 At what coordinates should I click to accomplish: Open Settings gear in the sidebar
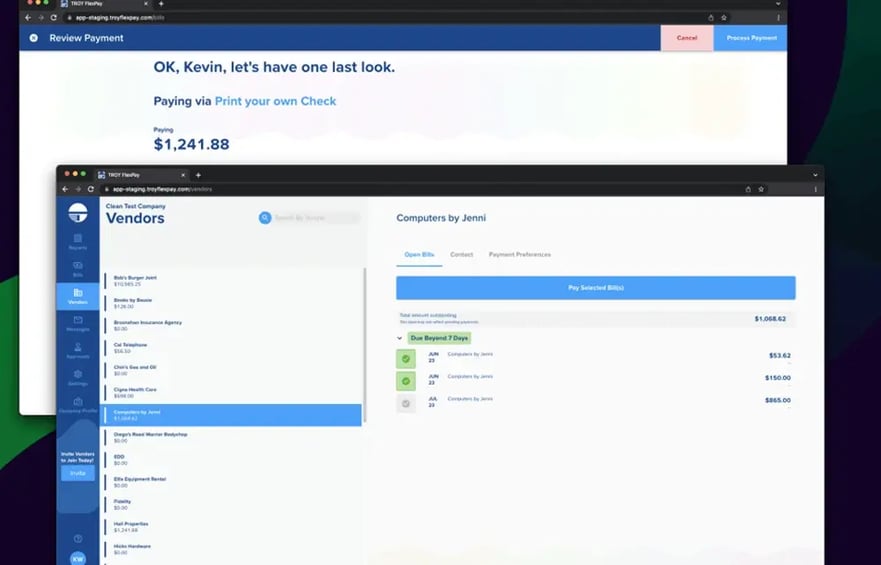click(x=78, y=378)
